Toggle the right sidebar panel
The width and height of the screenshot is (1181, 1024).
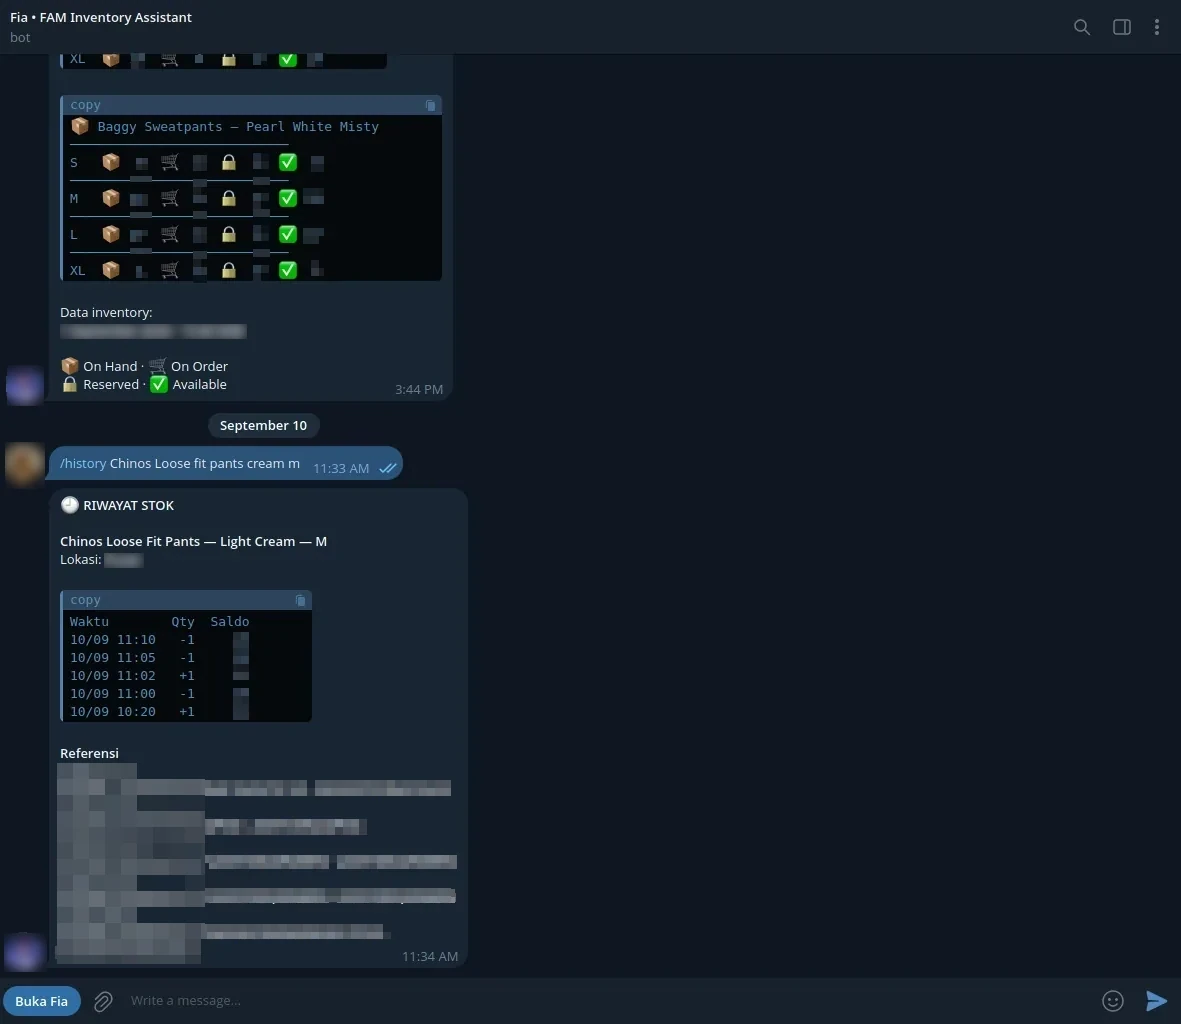point(1121,27)
